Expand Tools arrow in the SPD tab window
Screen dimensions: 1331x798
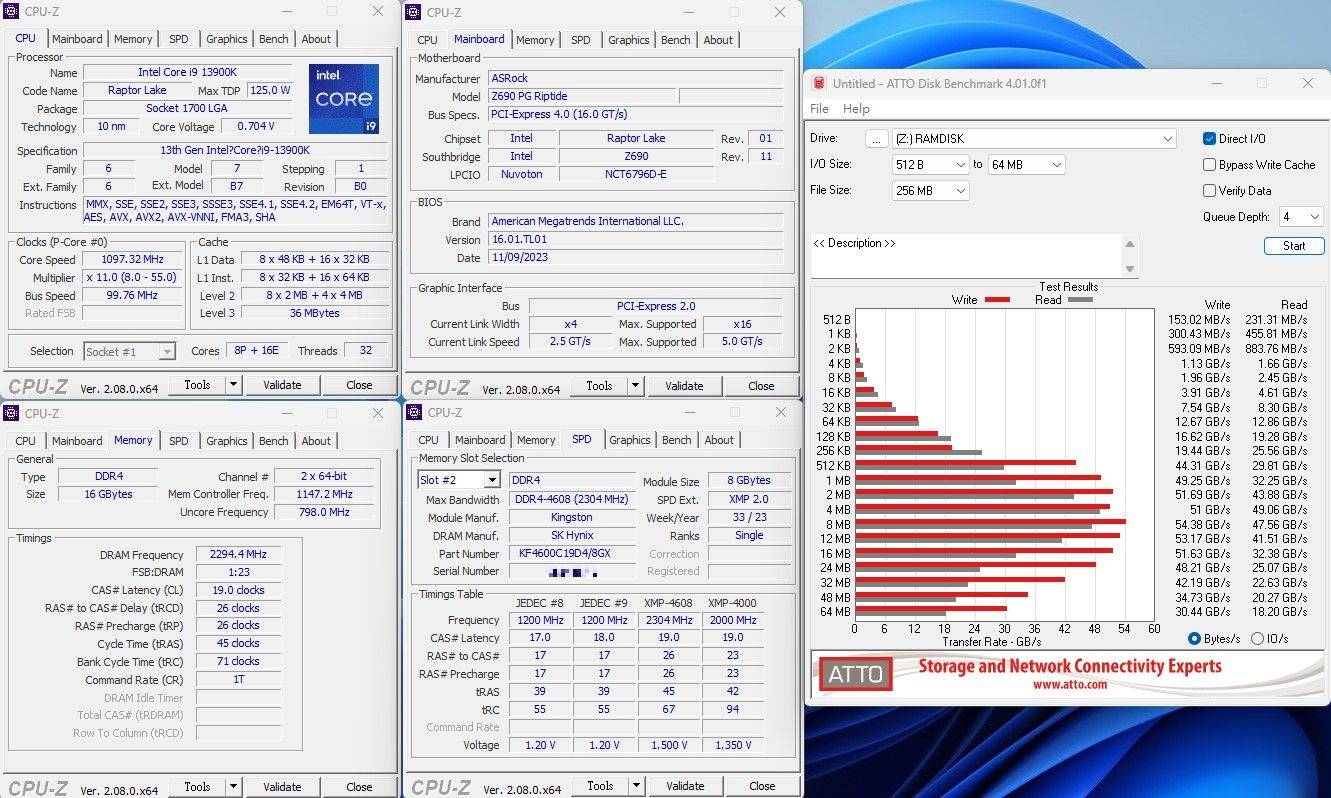pos(636,786)
